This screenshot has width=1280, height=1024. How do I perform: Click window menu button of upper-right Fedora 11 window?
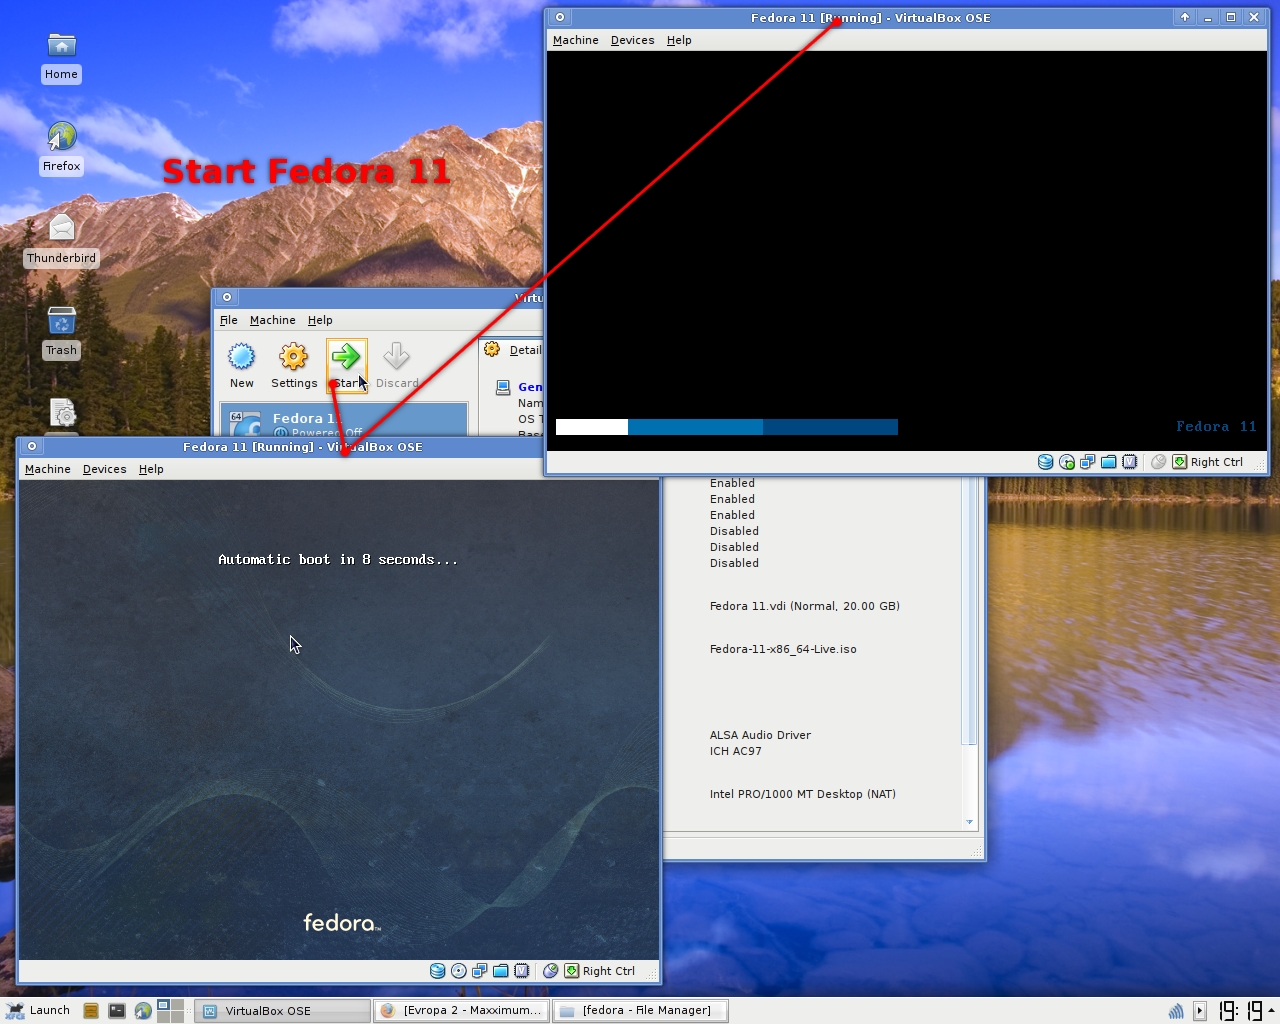(x=560, y=17)
